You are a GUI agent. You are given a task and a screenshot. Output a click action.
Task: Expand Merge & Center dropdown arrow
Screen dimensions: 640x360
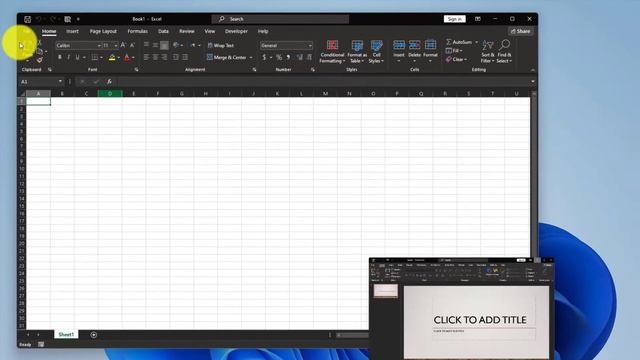(251, 58)
